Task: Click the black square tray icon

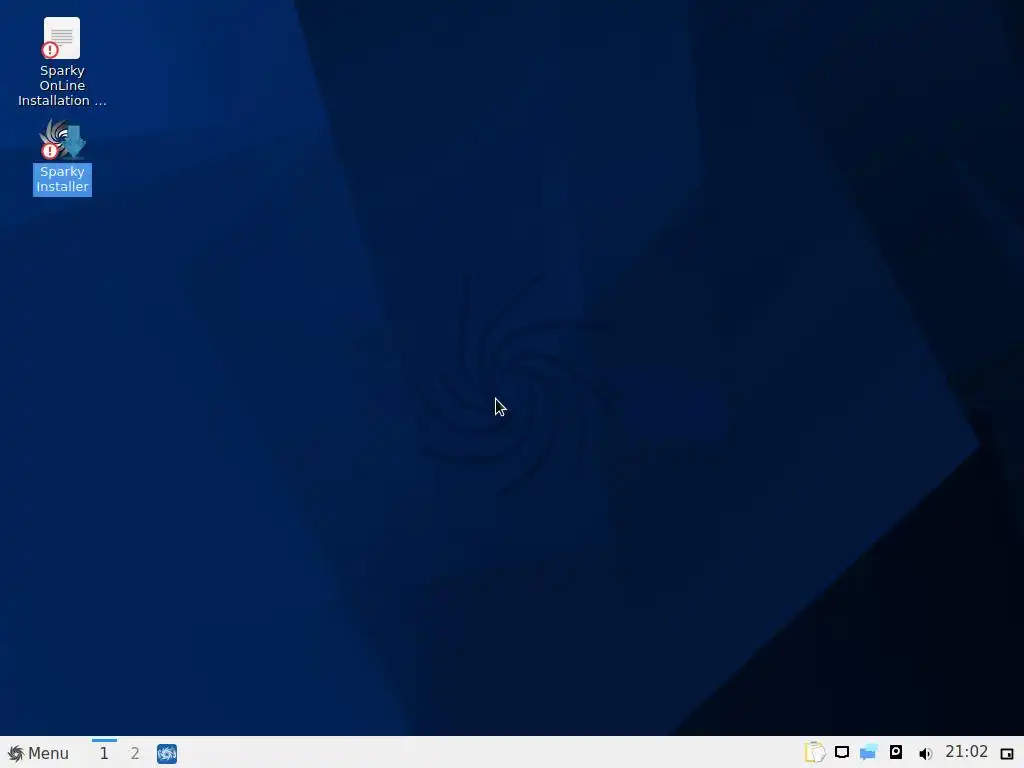Action: (x=896, y=752)
